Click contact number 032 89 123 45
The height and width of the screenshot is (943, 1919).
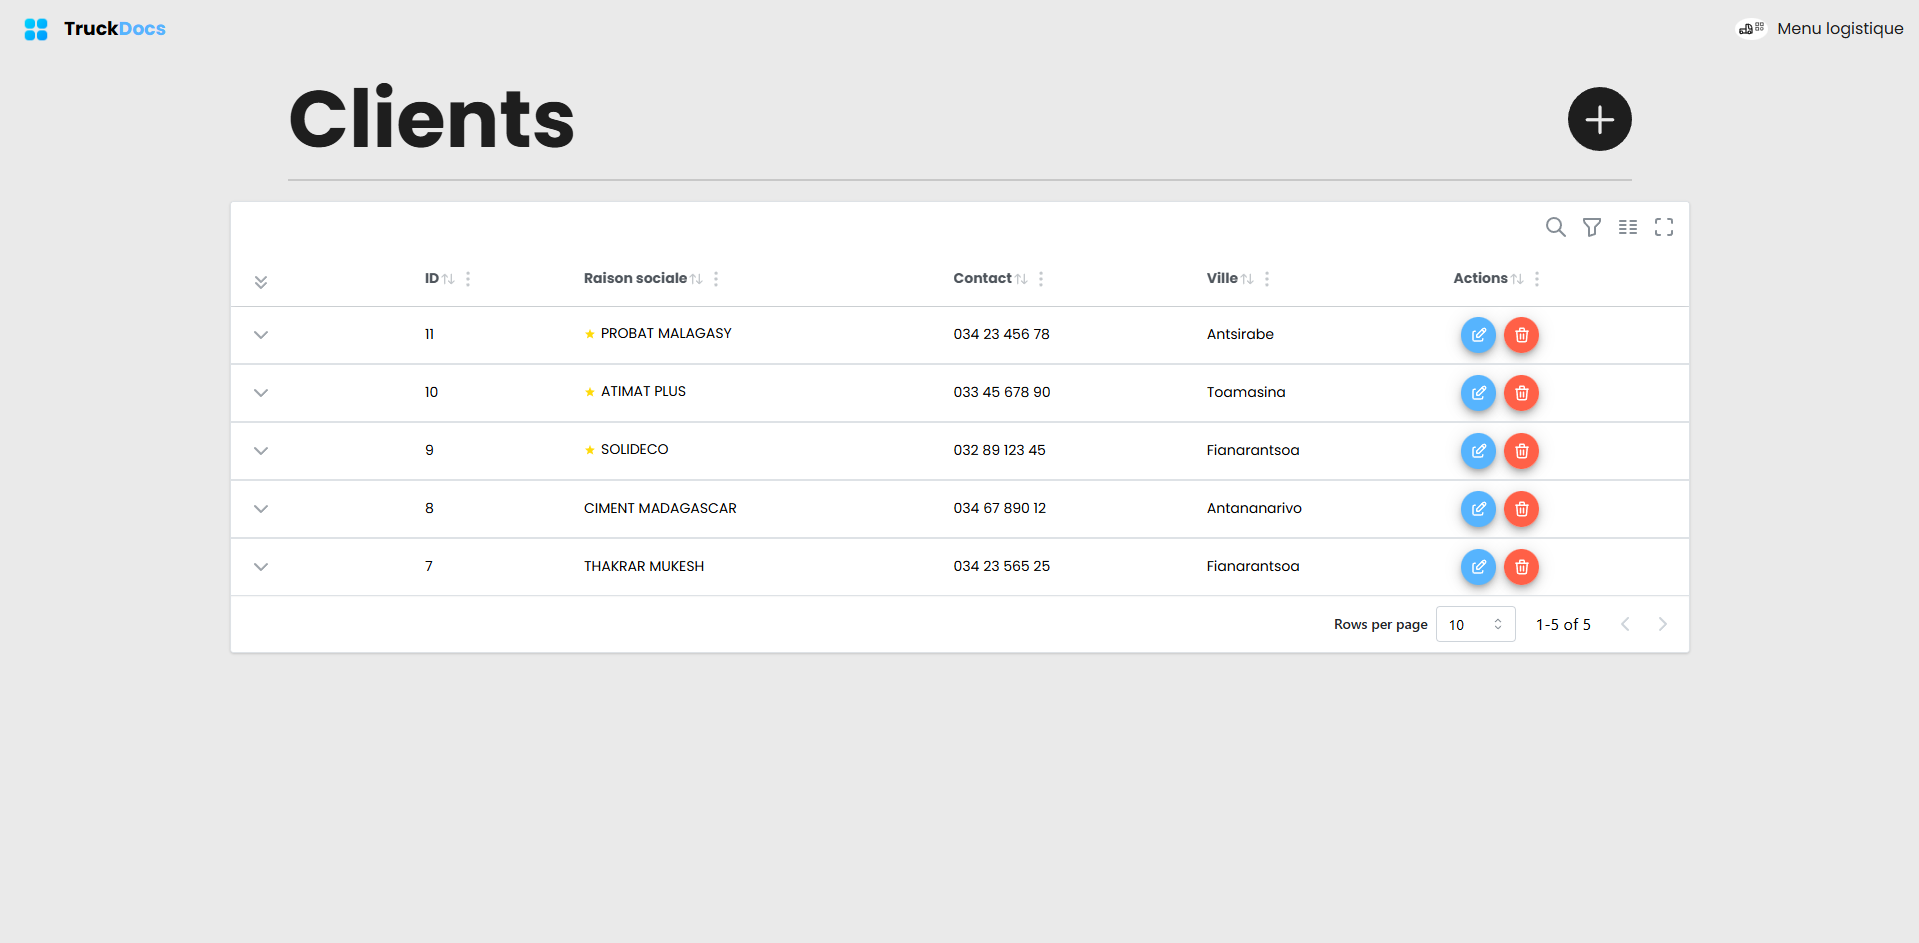coord(999,450)
